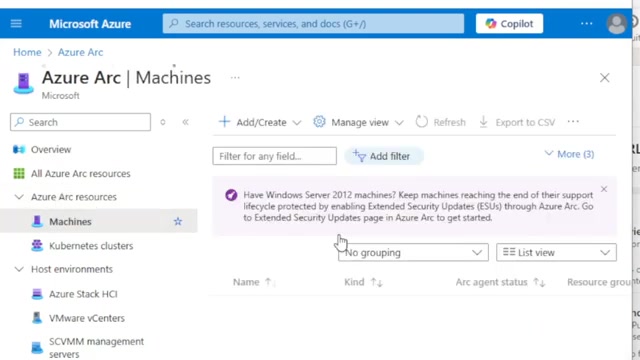Open the user account avatar

tap(617, 24)
